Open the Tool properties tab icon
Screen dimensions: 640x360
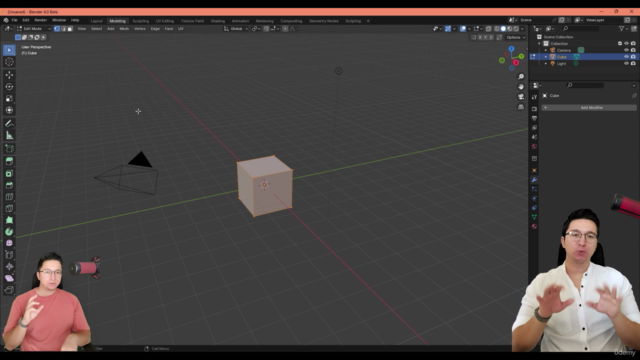click(534, 97)
